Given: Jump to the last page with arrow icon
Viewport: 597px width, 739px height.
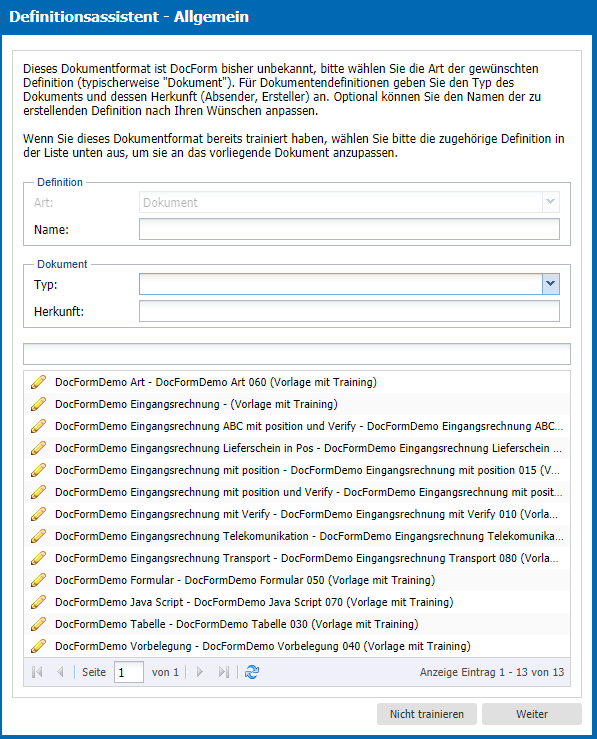Looking at the screenshot, I should (223, 672).
